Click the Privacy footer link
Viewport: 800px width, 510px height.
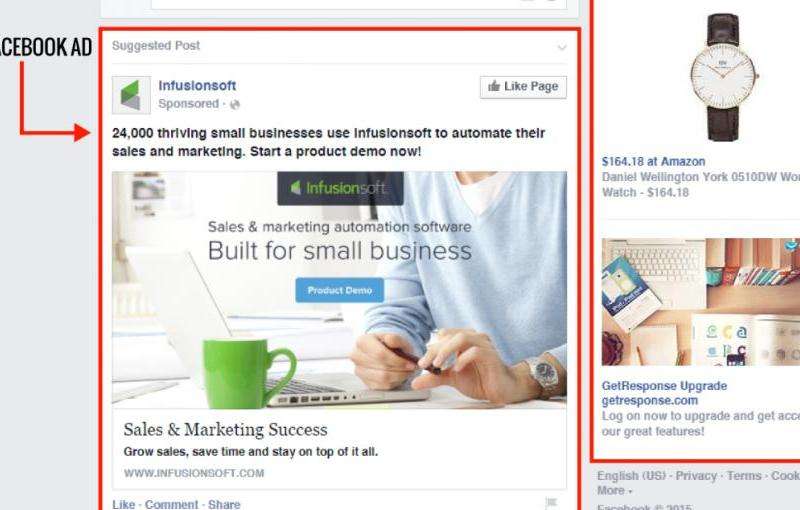[696, 476]
